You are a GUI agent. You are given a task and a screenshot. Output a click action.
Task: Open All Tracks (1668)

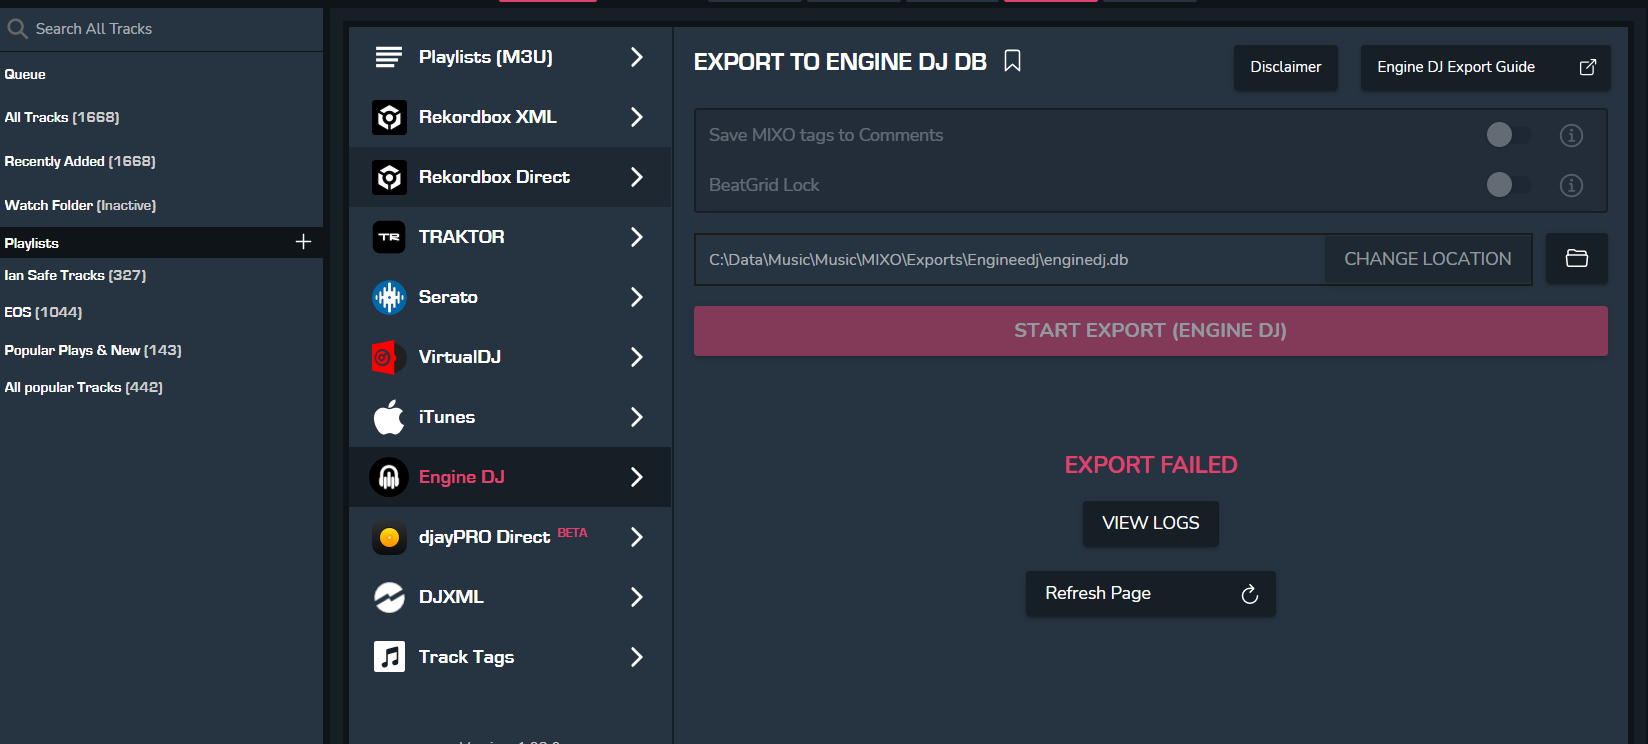(62, 117)
